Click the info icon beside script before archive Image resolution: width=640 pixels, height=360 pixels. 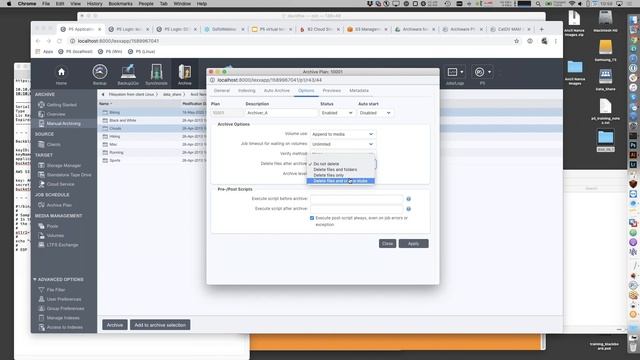pos(409,199)
